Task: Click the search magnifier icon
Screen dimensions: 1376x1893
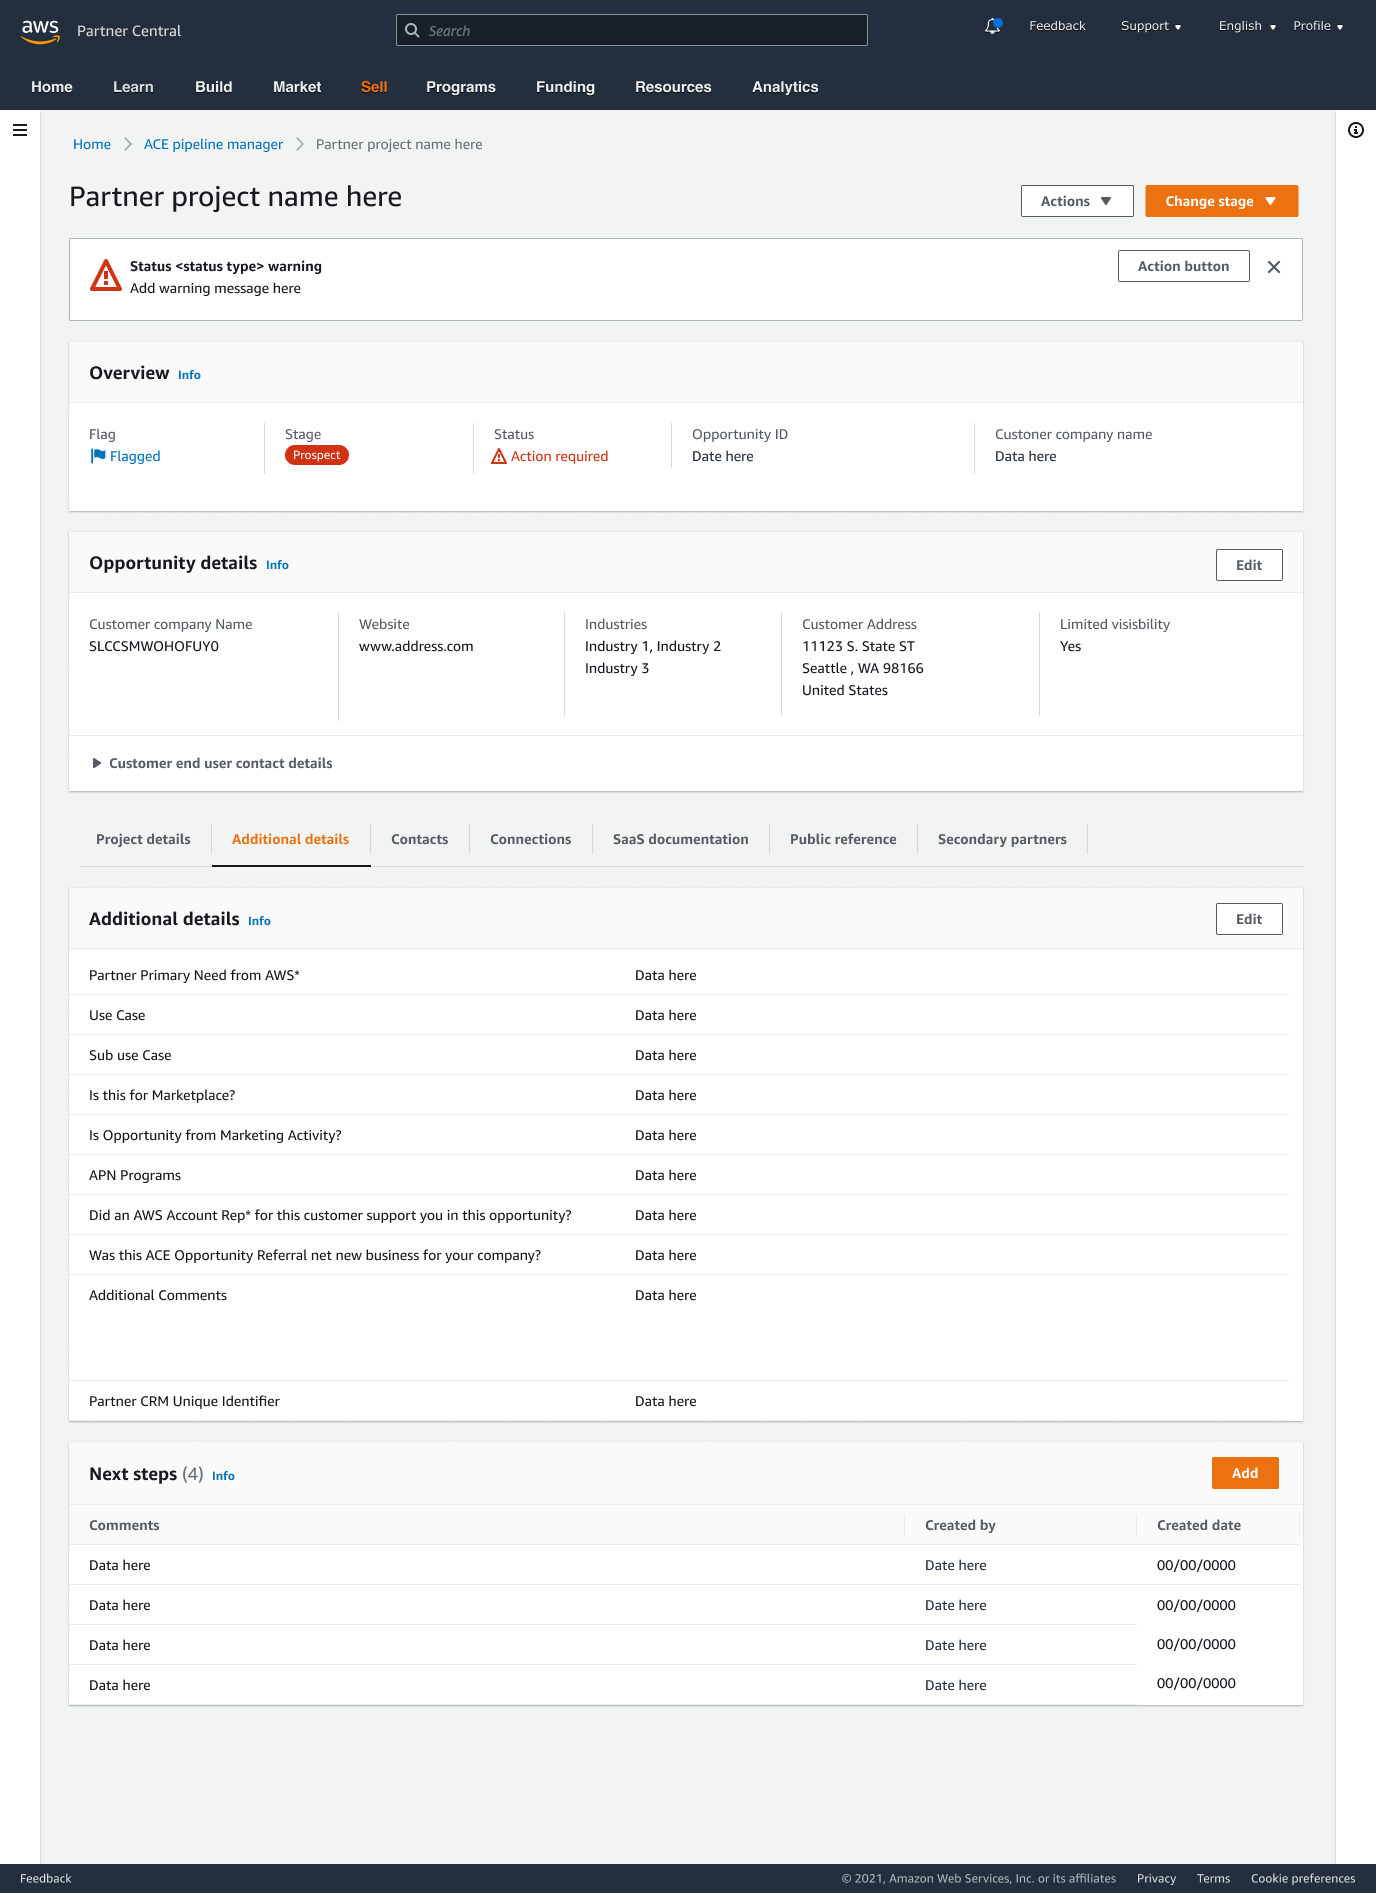Action: [x=412, y=30]
